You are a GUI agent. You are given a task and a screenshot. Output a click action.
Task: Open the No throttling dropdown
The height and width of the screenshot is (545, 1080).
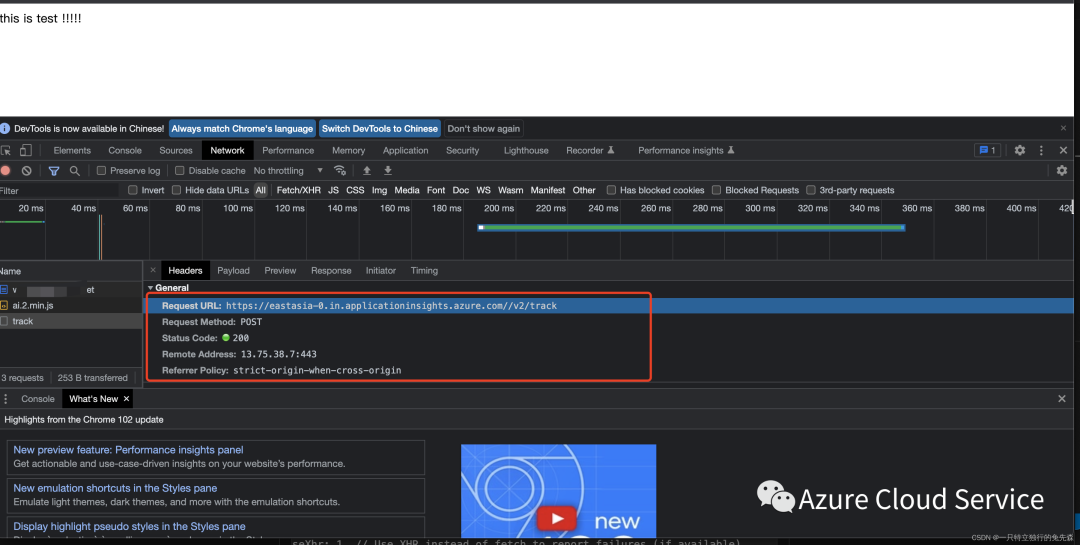point(288,170)
